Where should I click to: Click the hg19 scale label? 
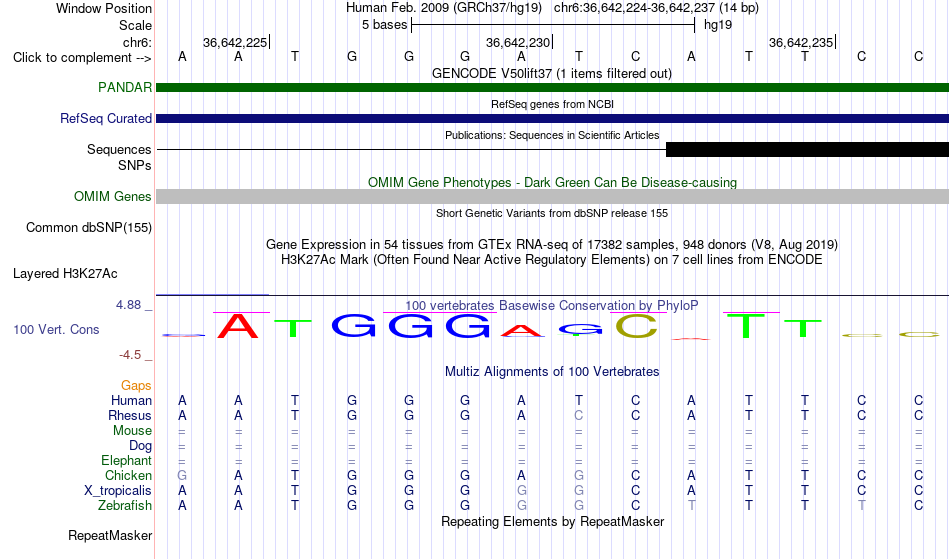717,25
